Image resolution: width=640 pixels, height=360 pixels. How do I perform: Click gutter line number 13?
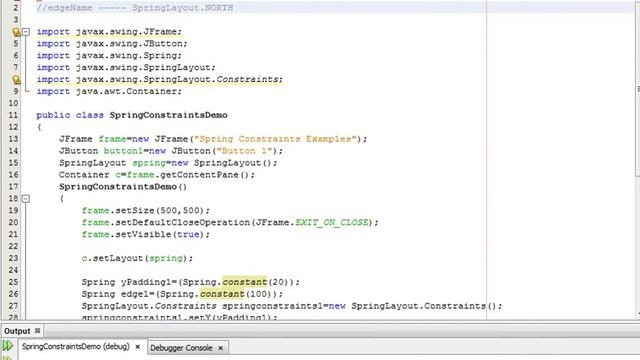pos(13,139)
